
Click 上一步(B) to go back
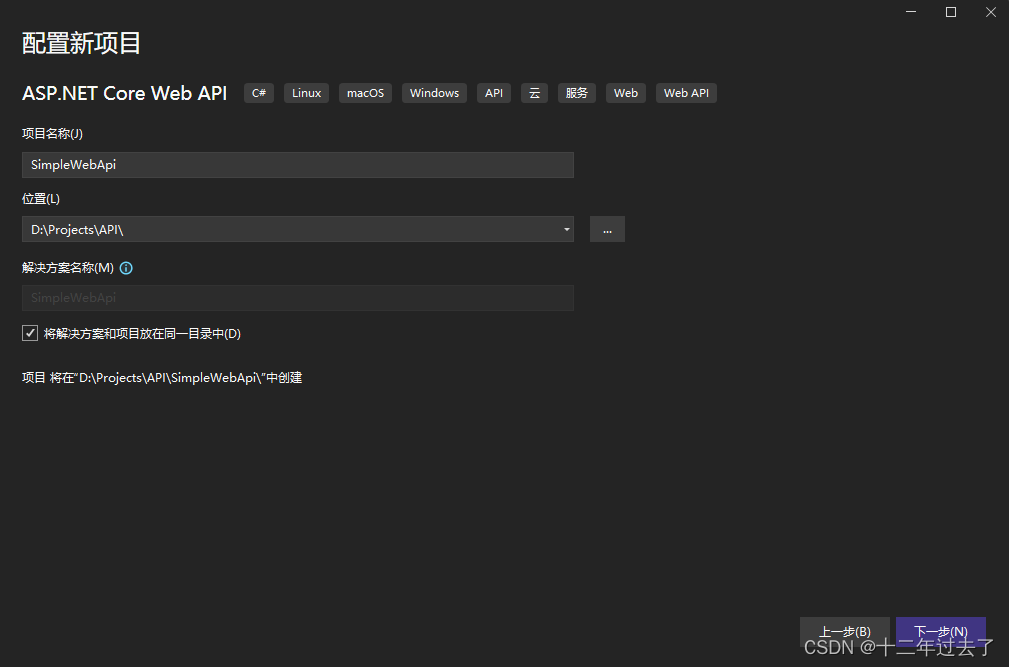pyautogui.click(x=844, y=631)
